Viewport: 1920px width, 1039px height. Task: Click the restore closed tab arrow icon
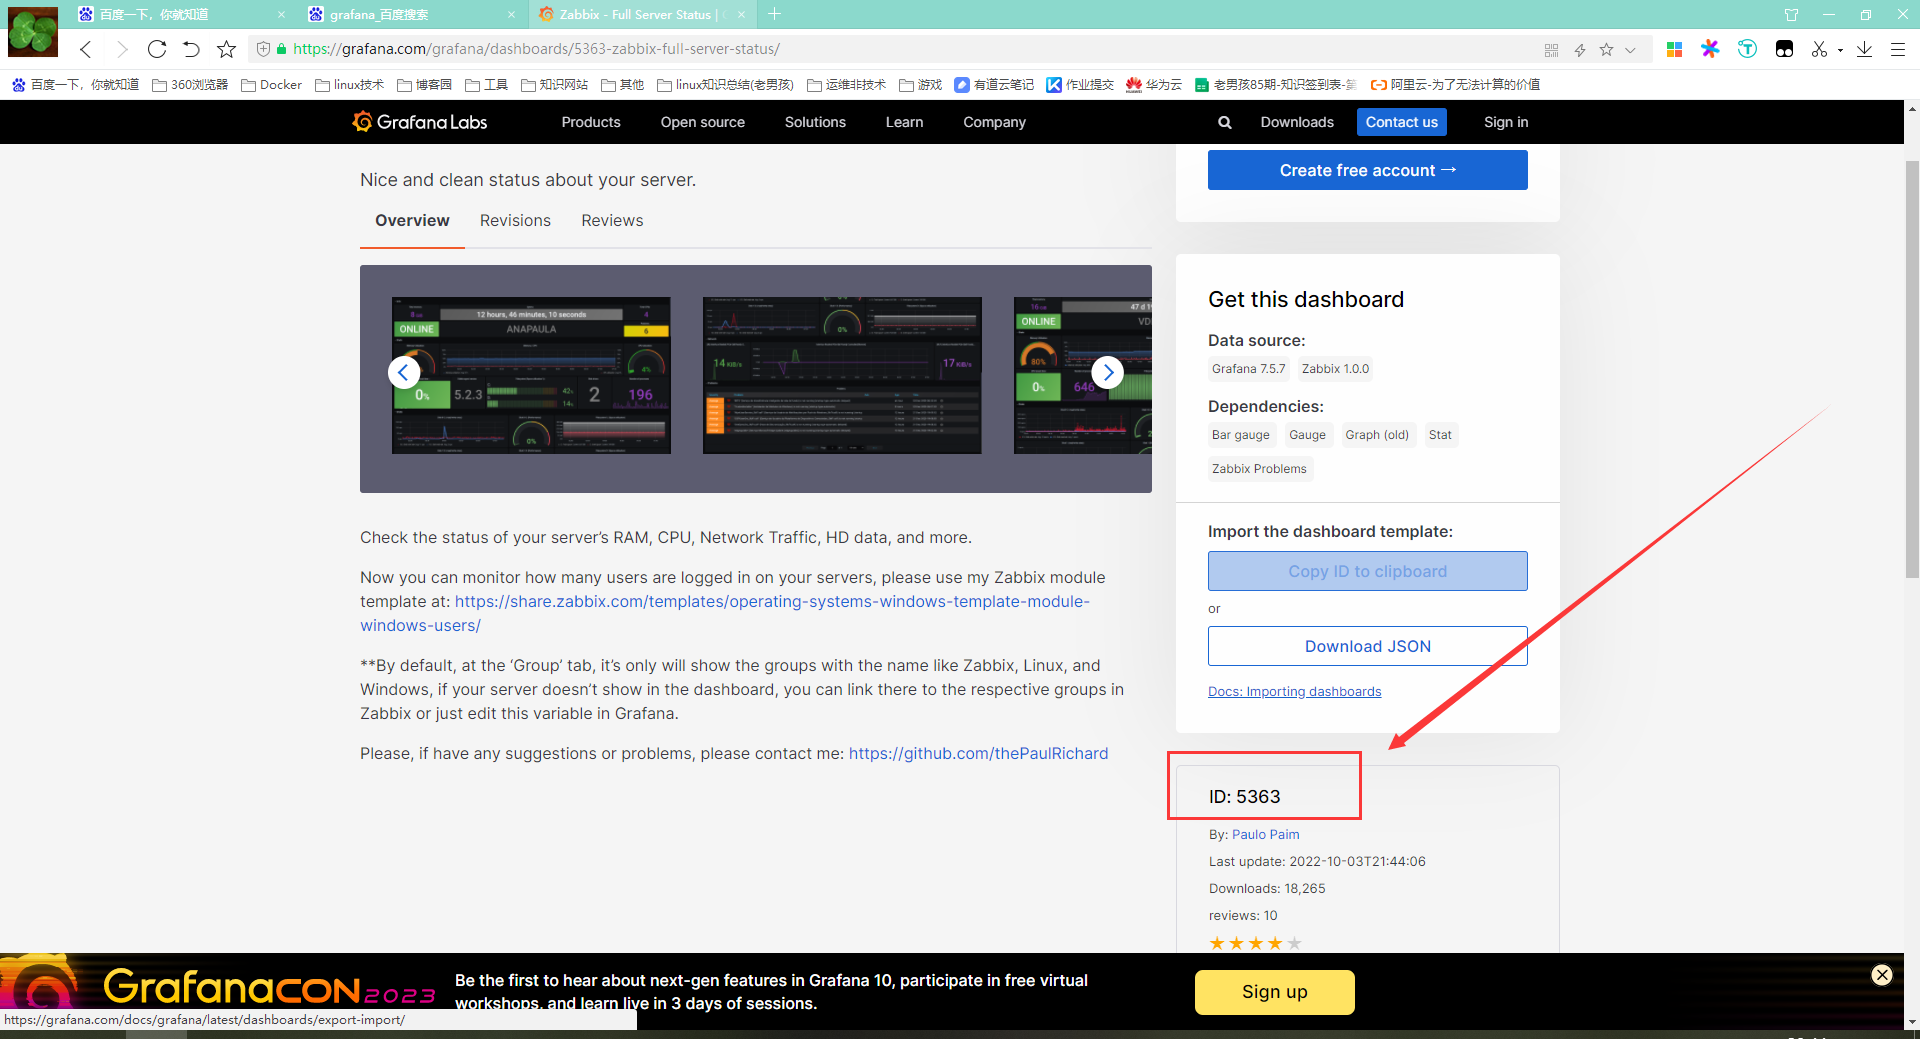[x=192, y=49]
